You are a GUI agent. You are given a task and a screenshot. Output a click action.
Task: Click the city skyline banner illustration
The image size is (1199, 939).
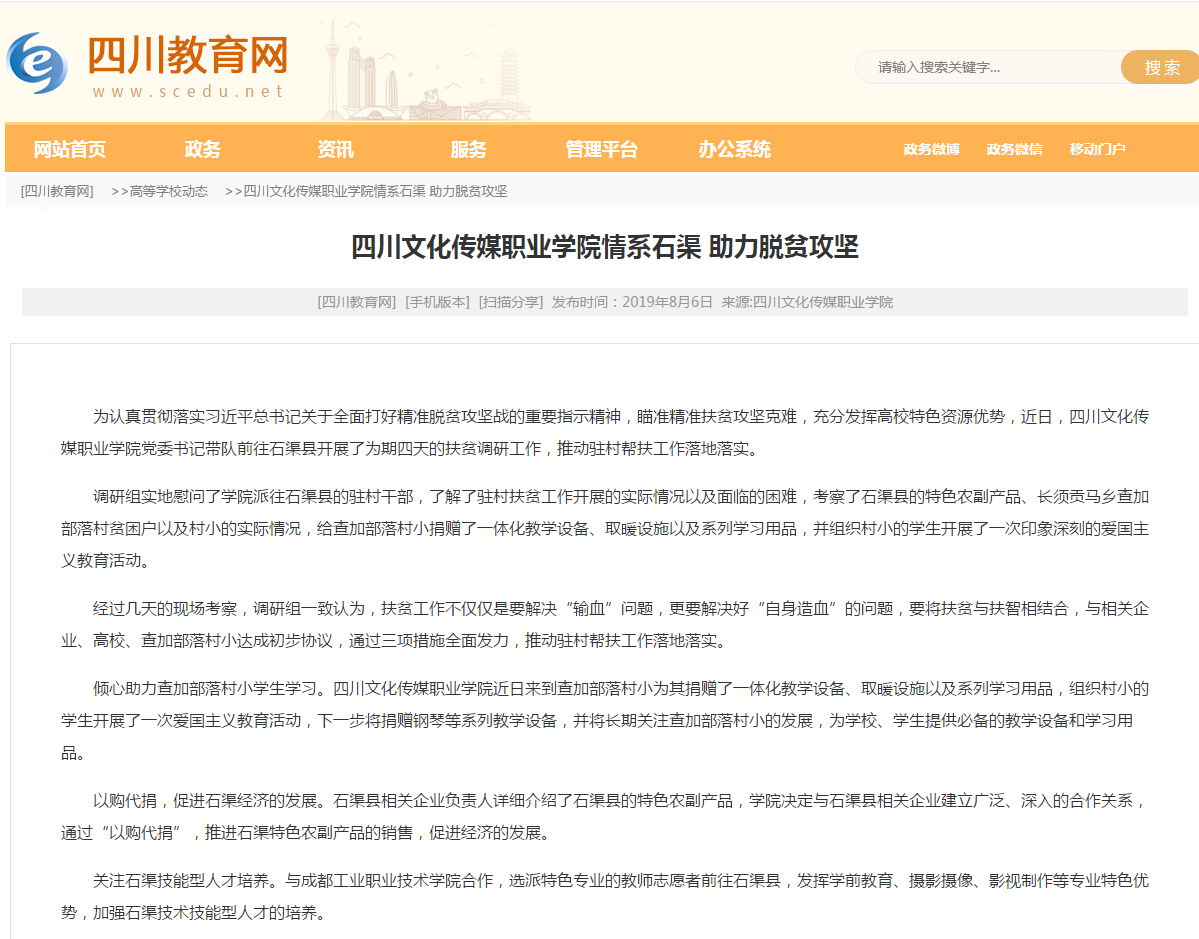point(425,71)
